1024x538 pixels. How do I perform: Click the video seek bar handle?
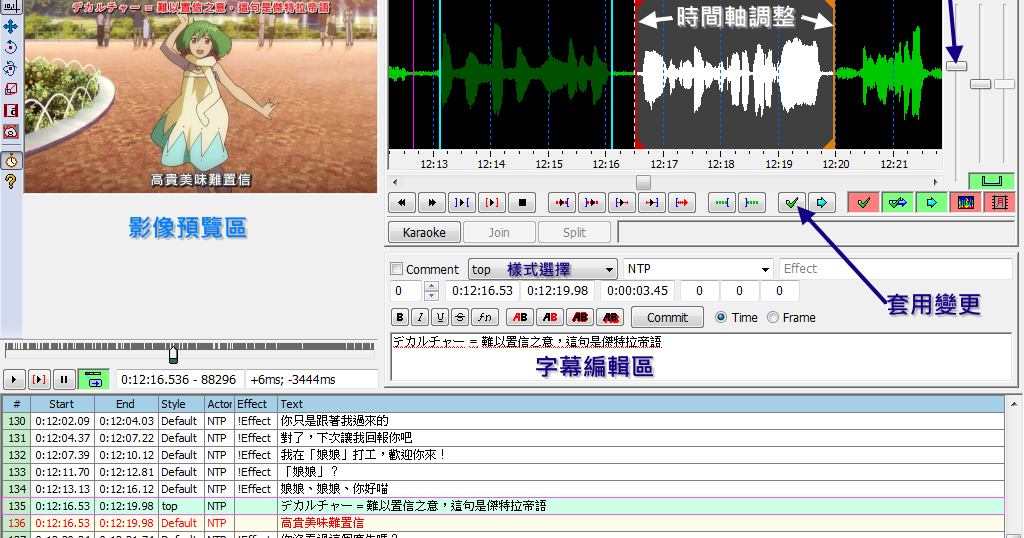[173, 354]
